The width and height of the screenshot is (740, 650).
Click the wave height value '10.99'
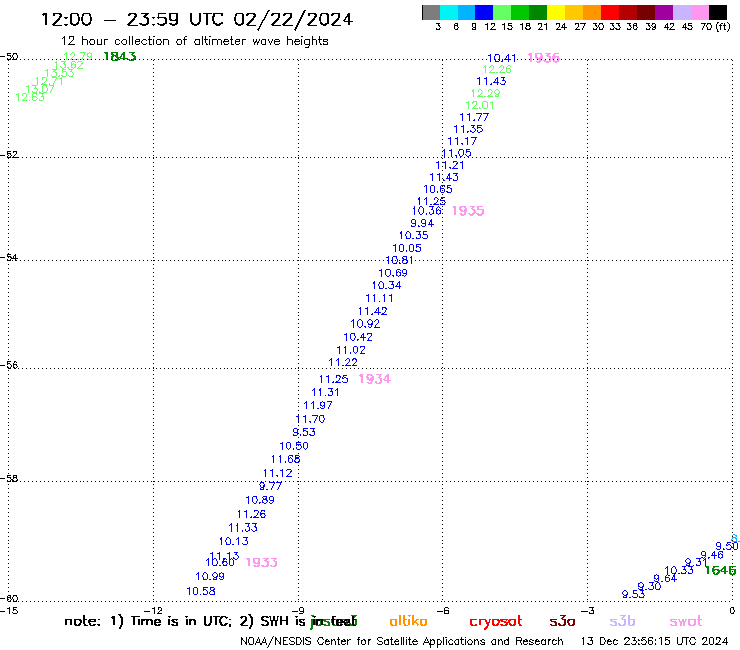[210, 576]
